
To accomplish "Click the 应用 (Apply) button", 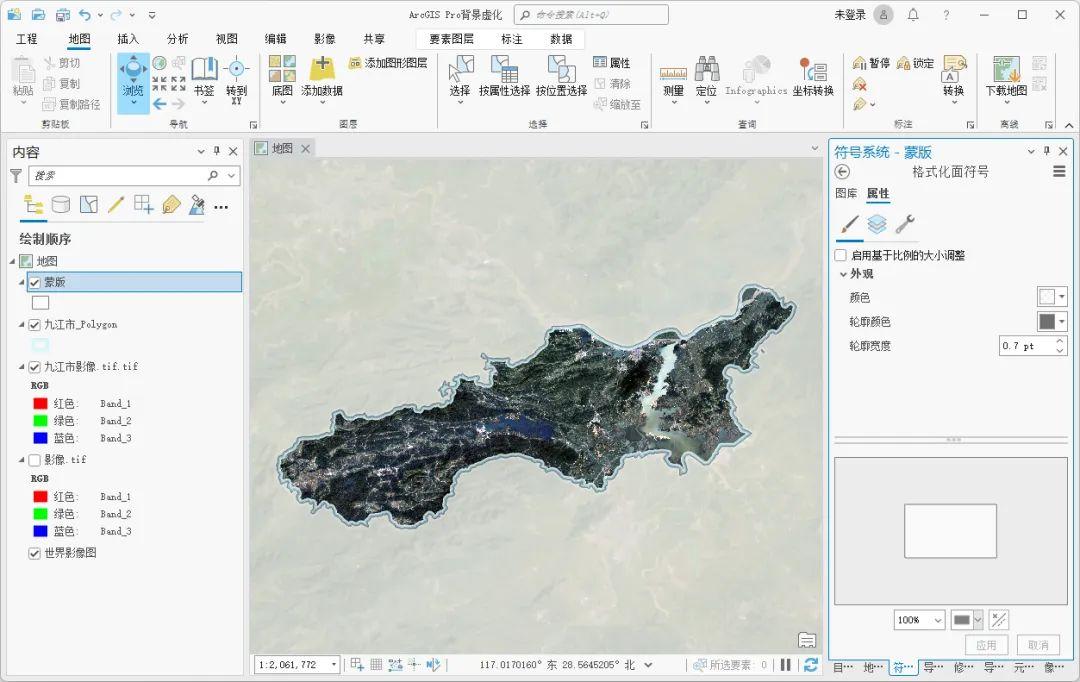I will click(x=987, y=645).
